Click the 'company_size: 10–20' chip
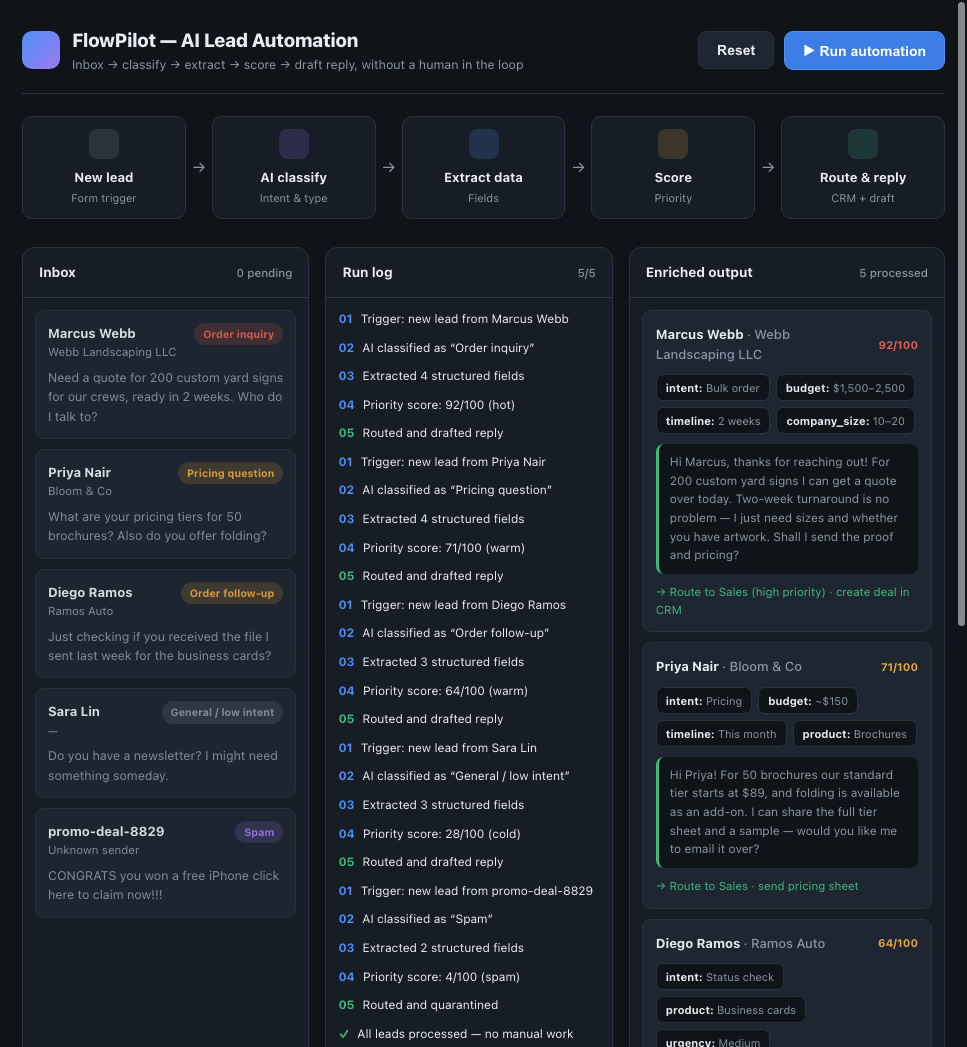The height and width of the screenshot is (1047, 967). tap(845, 421)
